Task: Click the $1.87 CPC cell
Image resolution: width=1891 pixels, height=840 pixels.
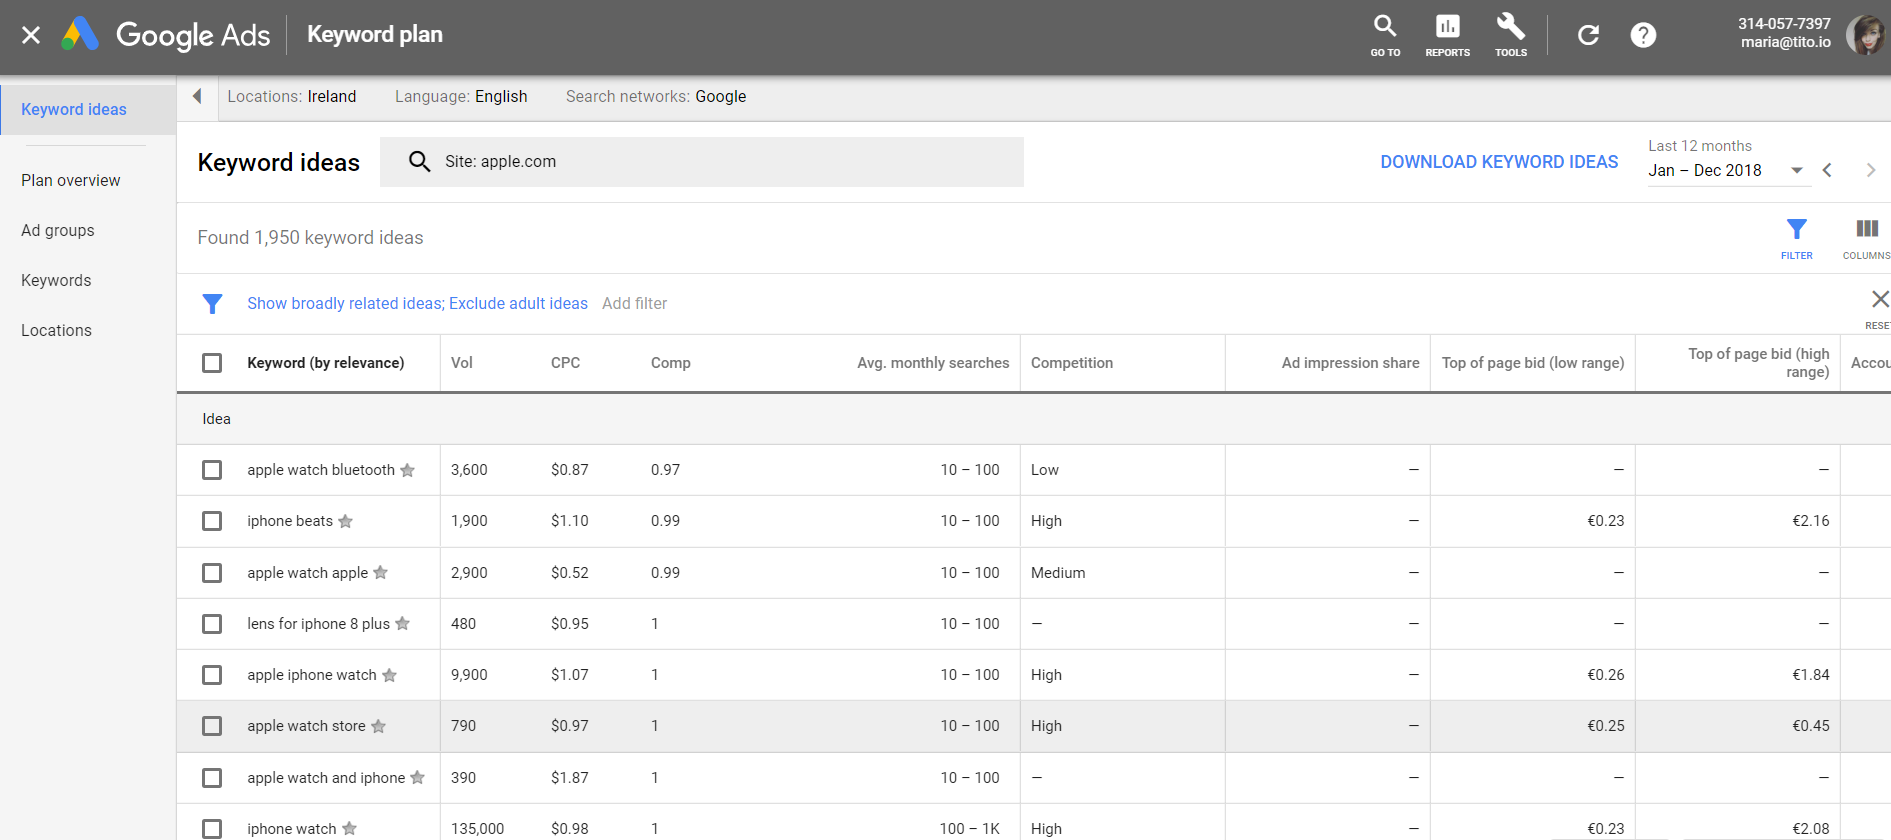Action: pyautogui.click(x=570, y=778)
